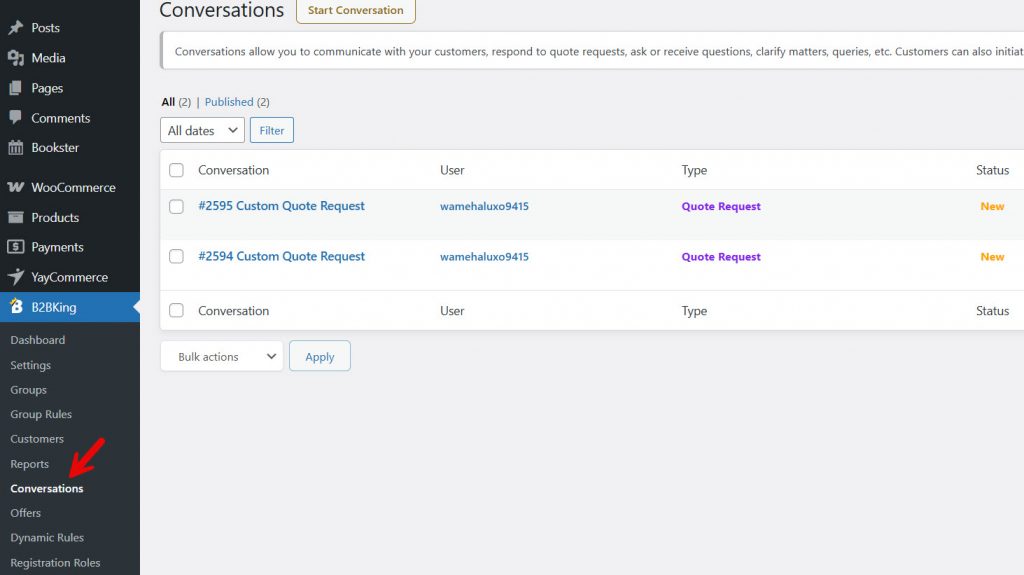Open the All dates dropdown
This screenshot has width=1024, height=575.
[202, 130]
